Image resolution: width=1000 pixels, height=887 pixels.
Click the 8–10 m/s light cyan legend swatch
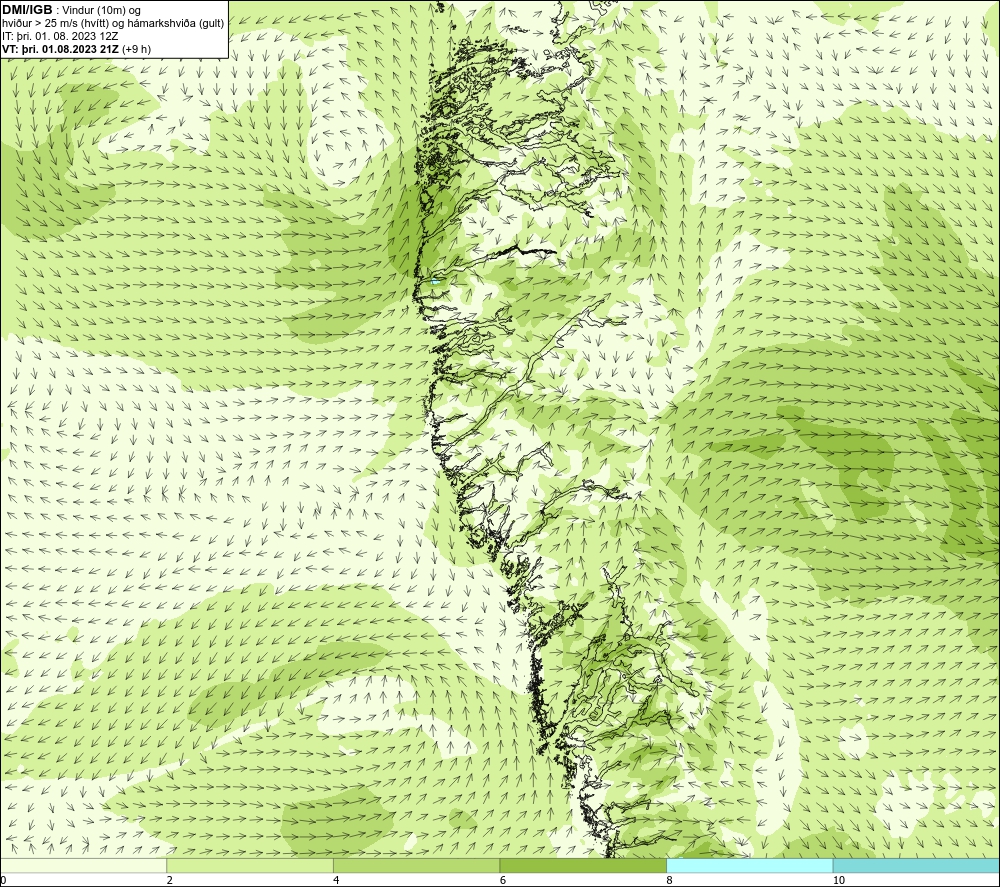[x=749, y=865]
